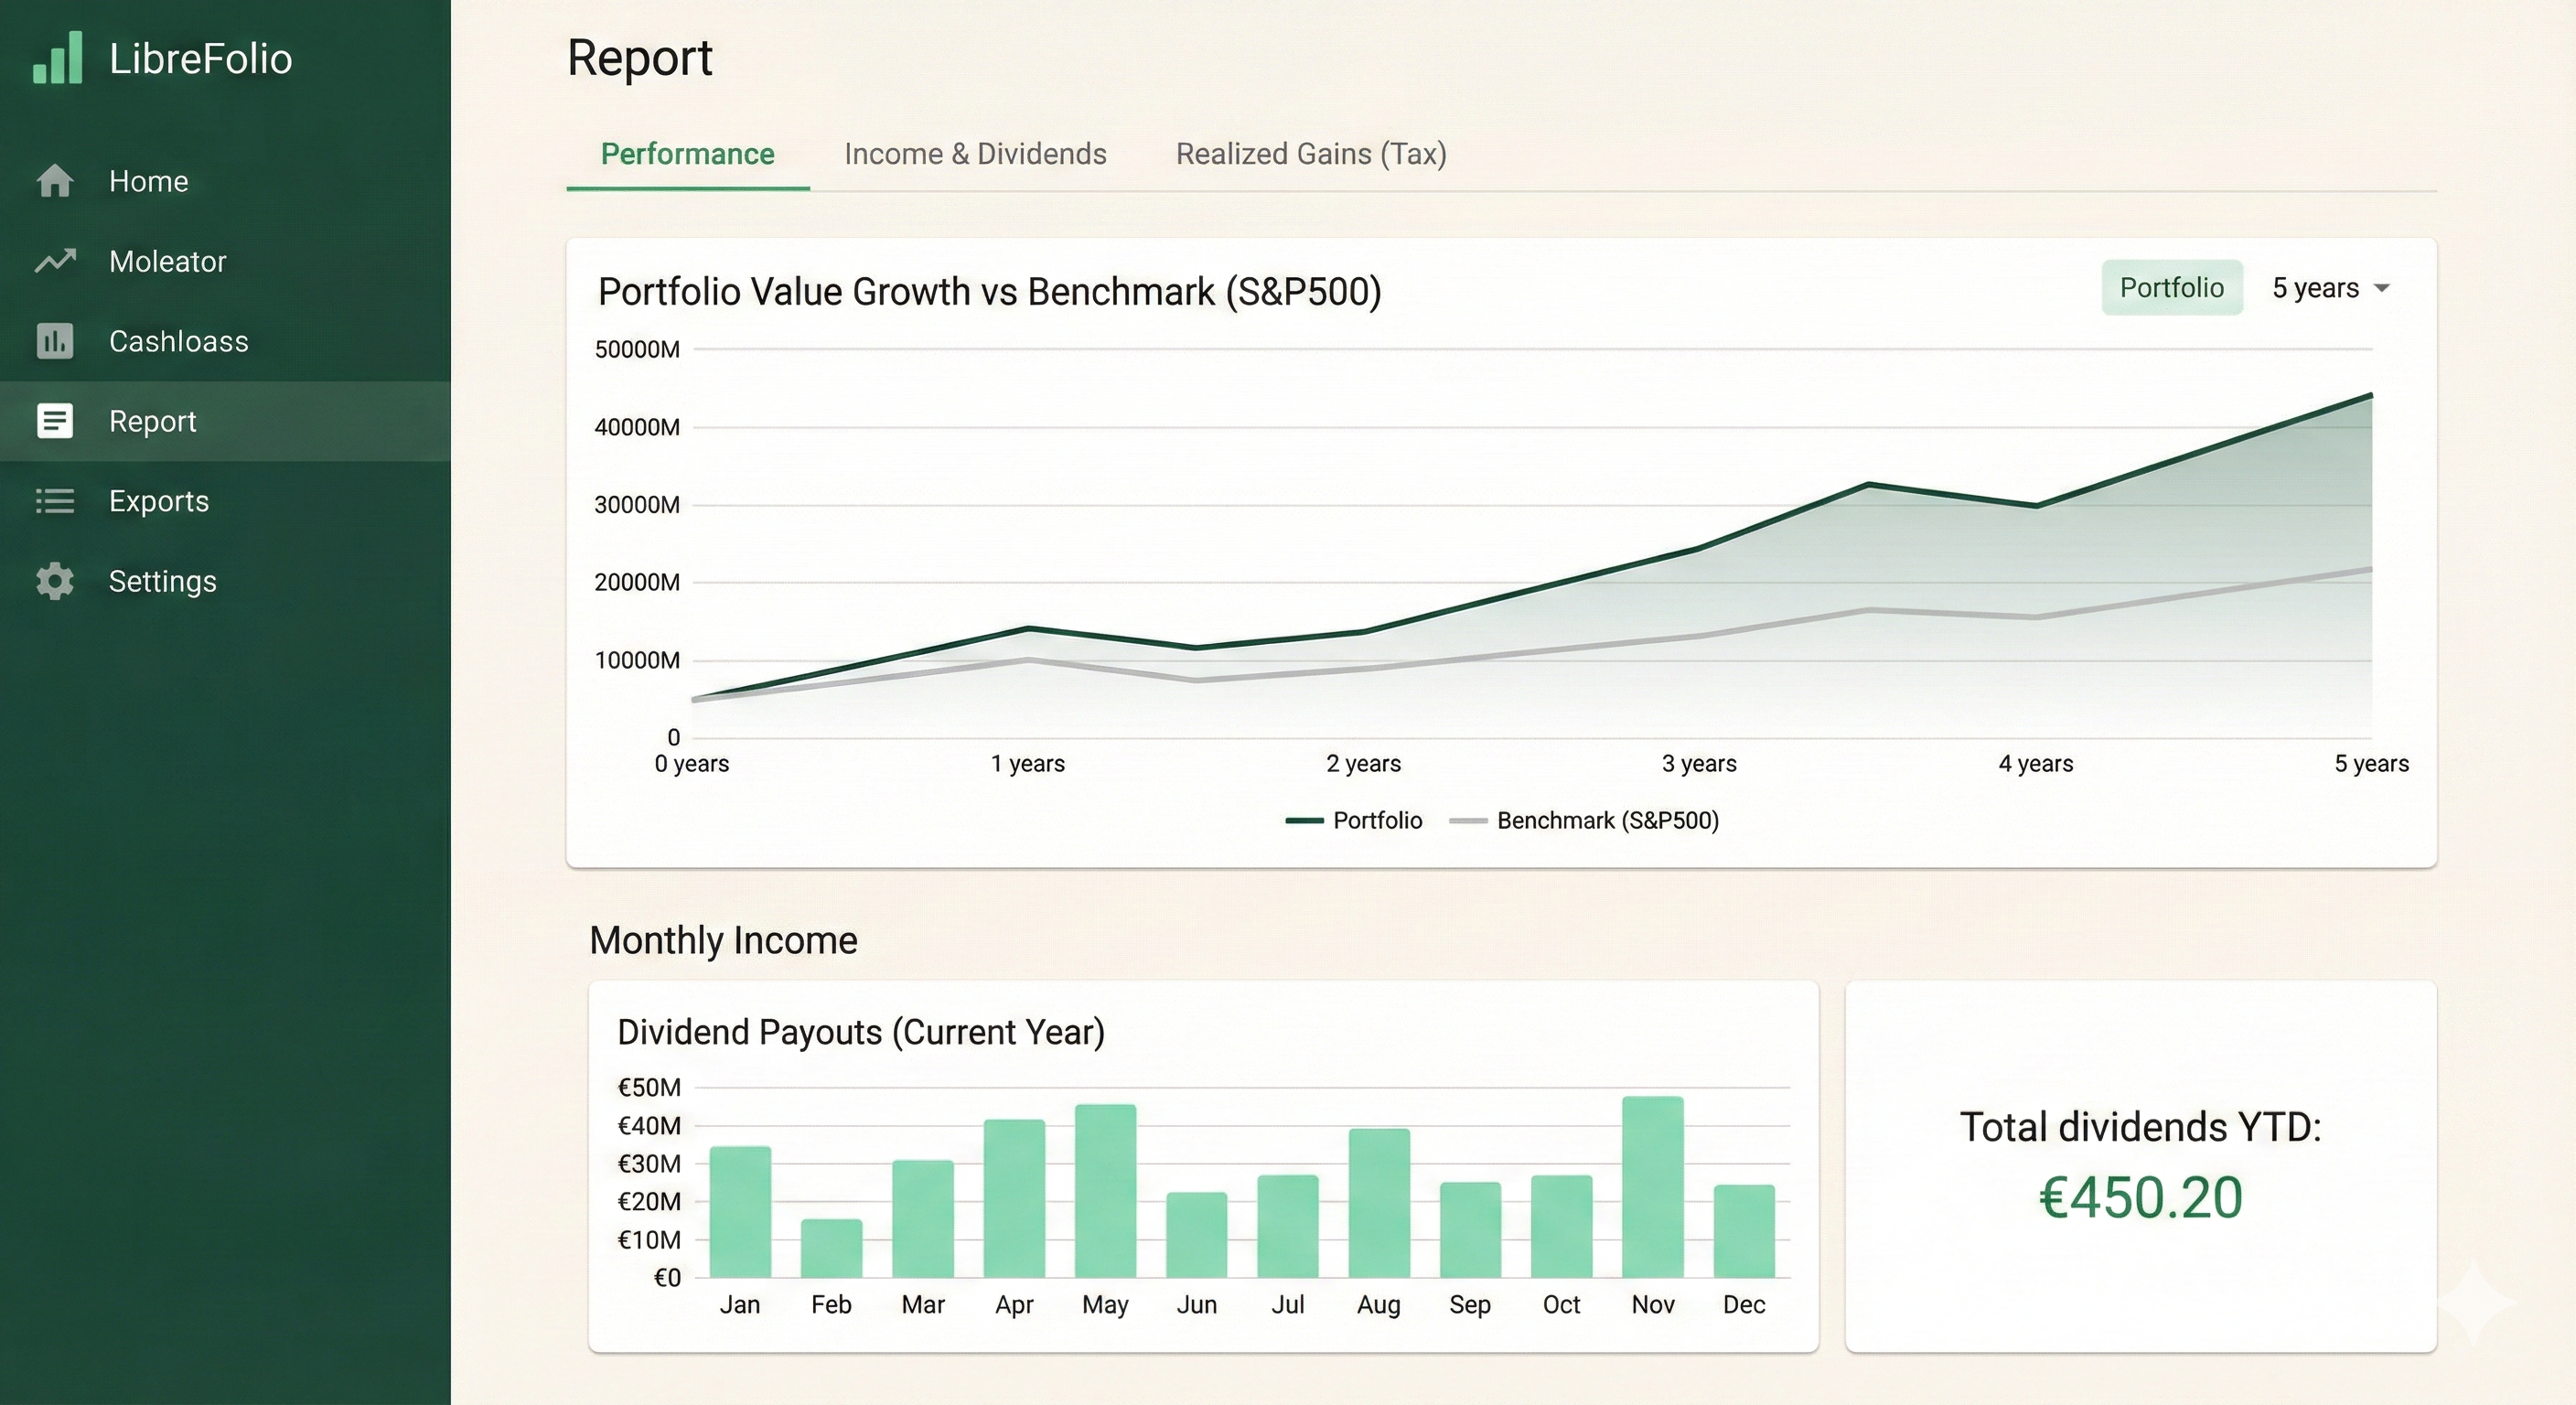Screen dimensions: 2576x1405
Task: Switch to the Income & Dividends tab
Action: tap(975, 154)
